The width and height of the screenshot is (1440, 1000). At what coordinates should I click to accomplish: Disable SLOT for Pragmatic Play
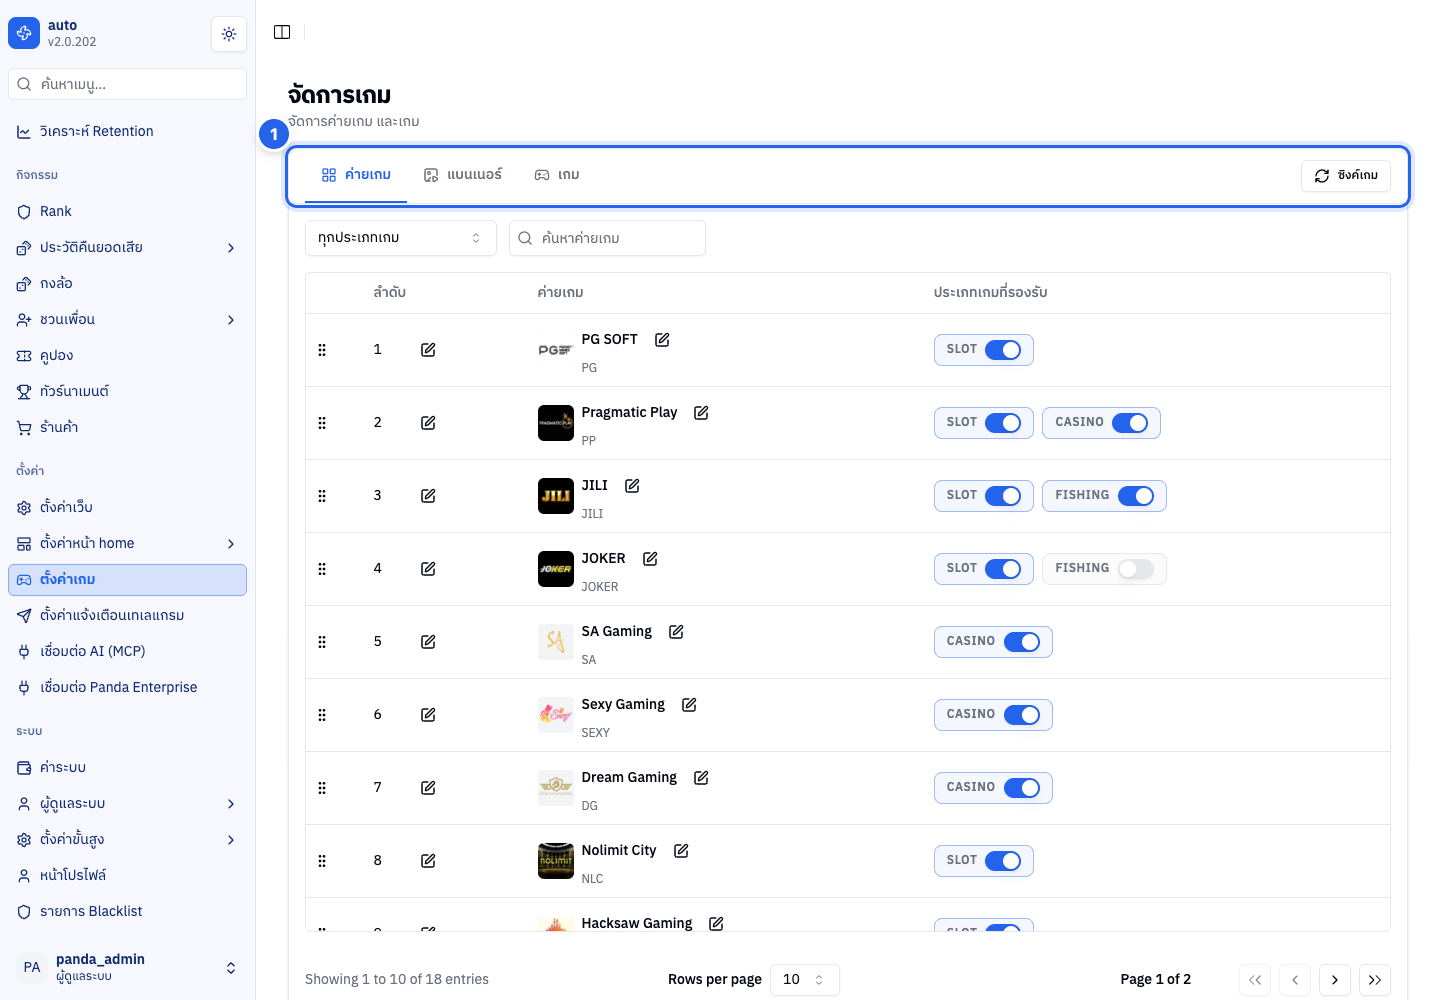1003,423
